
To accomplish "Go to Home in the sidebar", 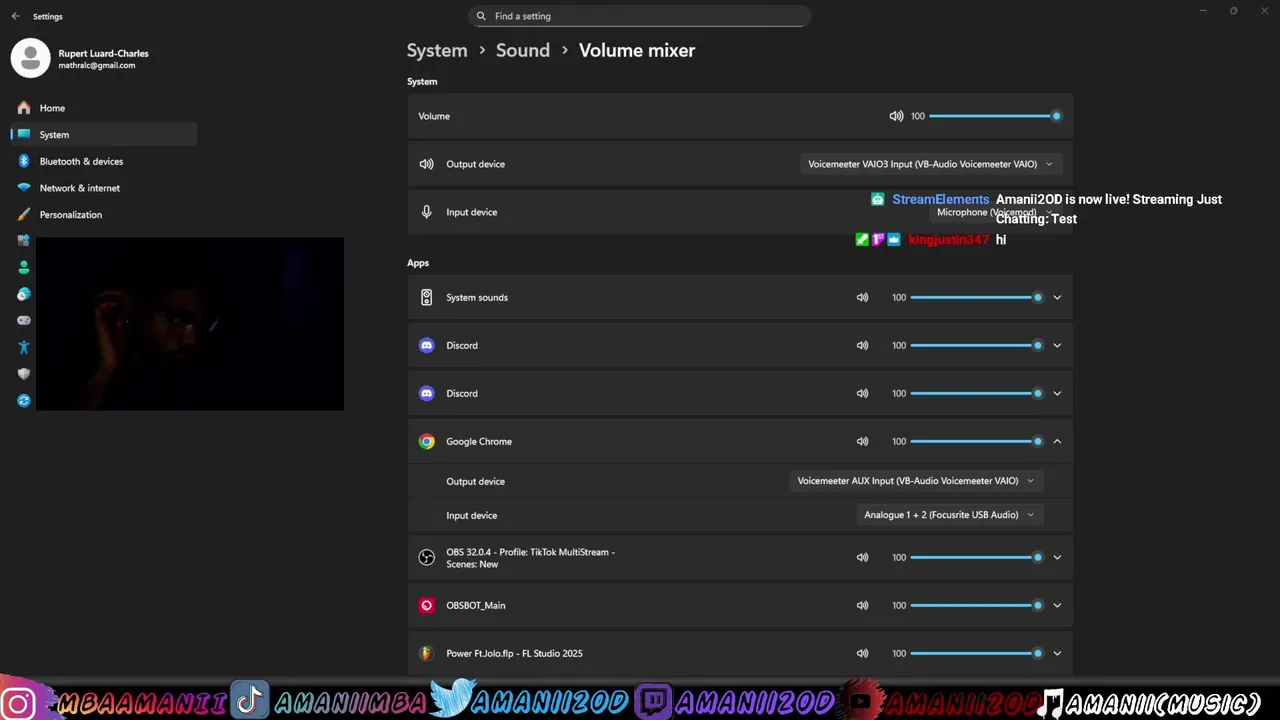I will 104,108.
